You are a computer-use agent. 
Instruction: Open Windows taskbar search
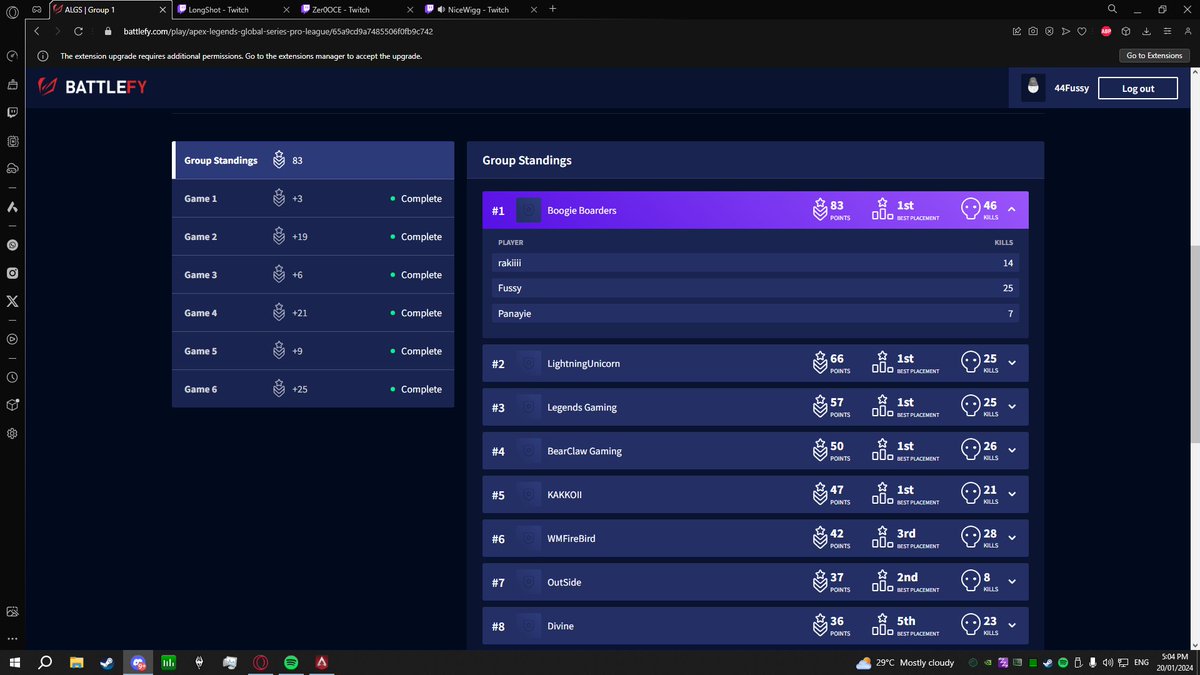point(45,662)
